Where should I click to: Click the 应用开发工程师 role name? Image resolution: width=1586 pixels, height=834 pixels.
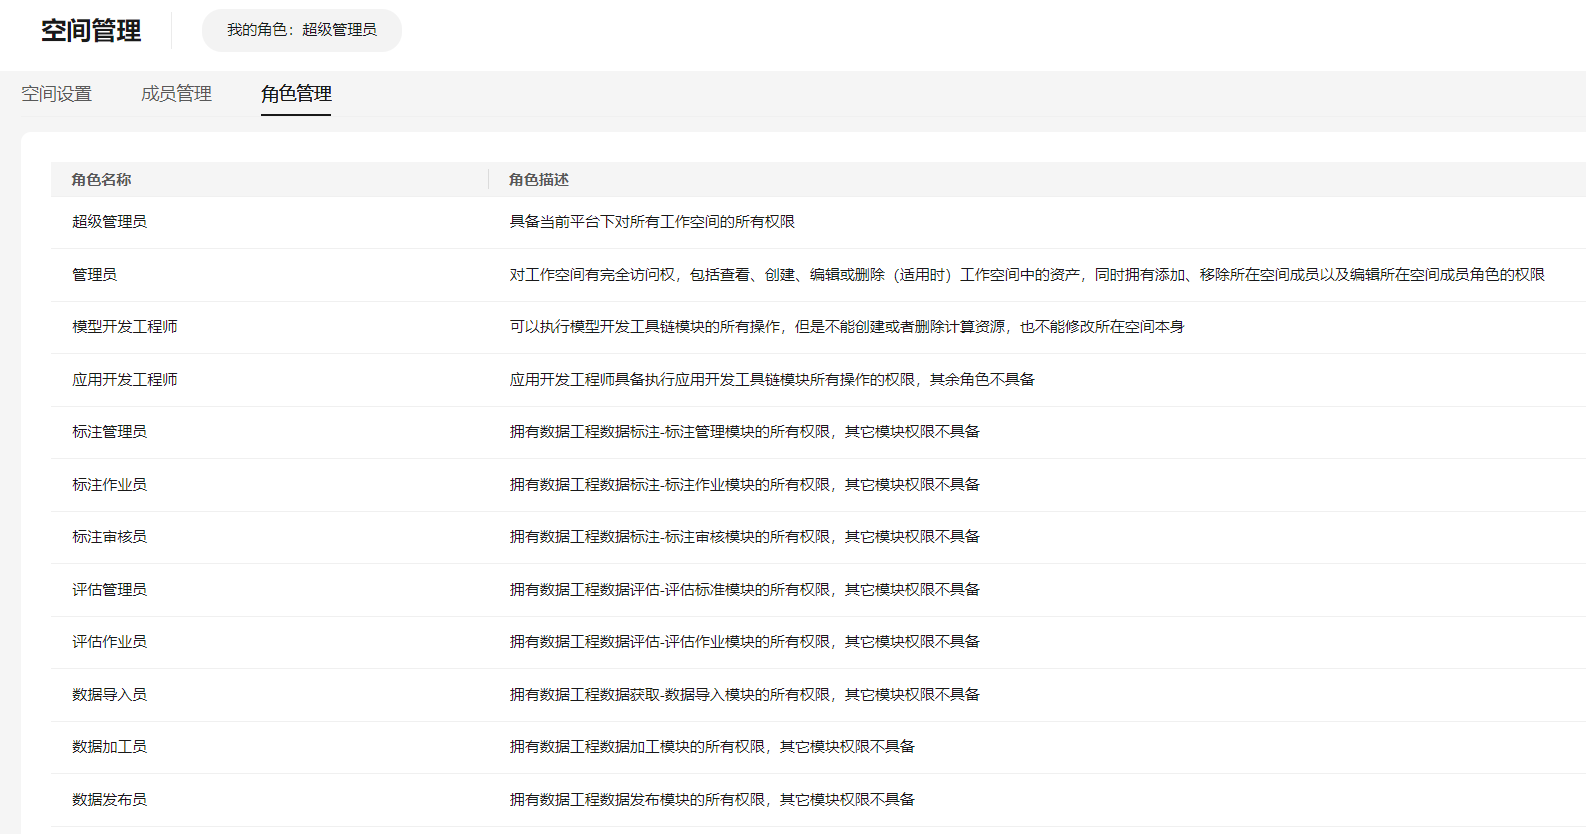click(x=124, y=380)
